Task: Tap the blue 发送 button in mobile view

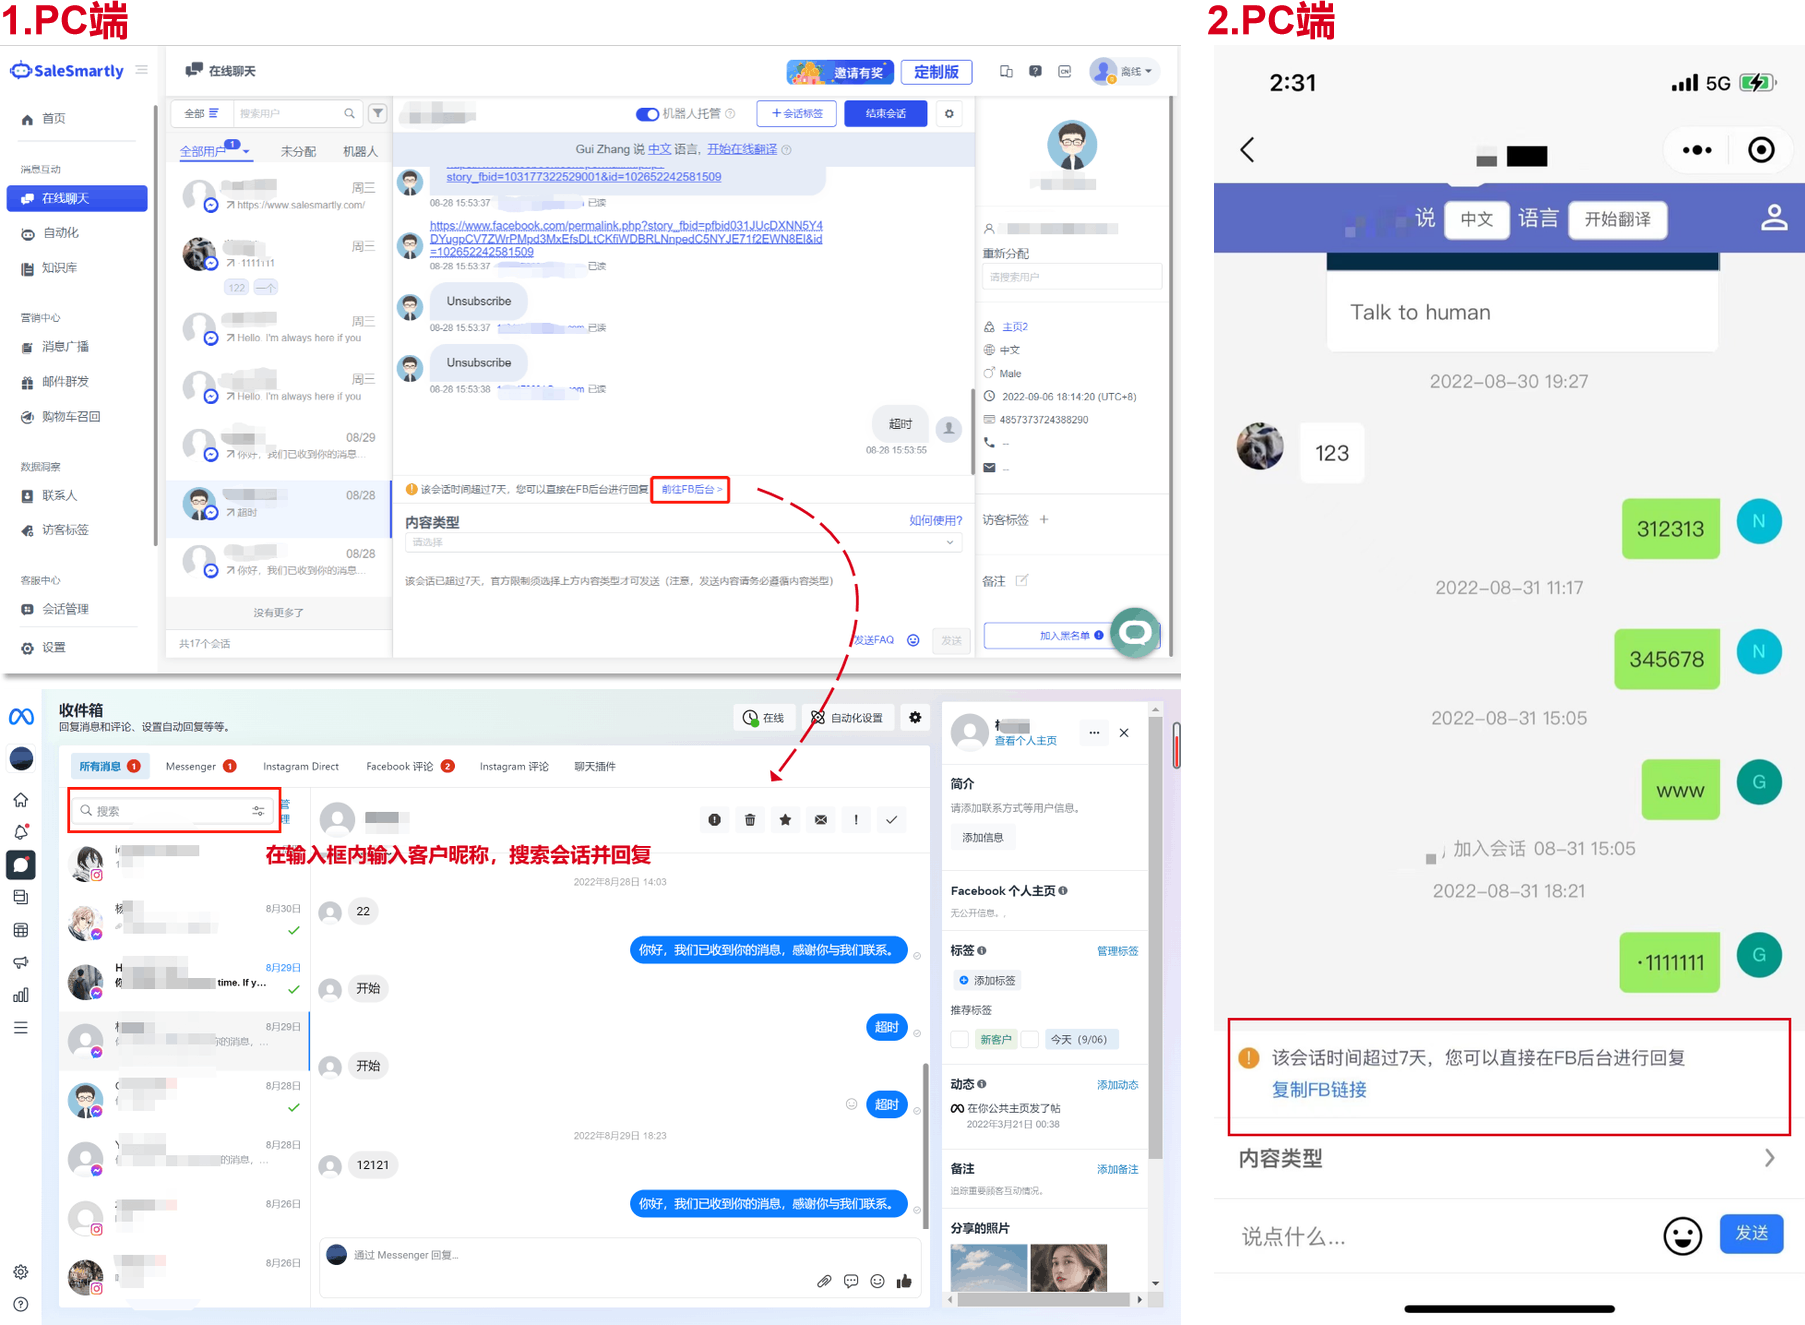Action: [1751, 1234]
